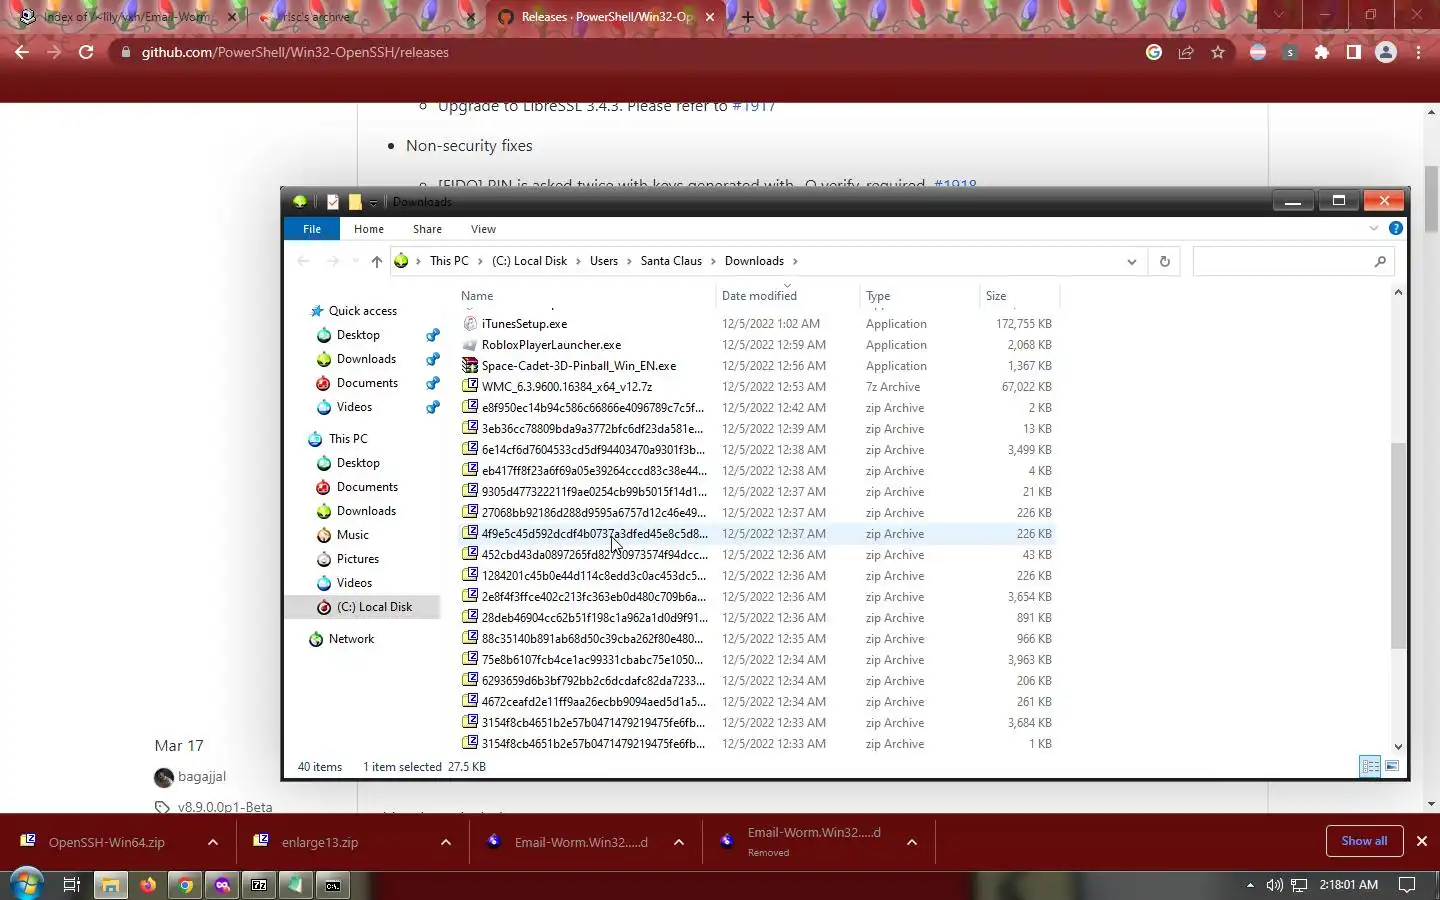Click the Chrome address bar URL
Image resolution: width=1440 pixels, height=900 pixels.
[x=295, y=52]
